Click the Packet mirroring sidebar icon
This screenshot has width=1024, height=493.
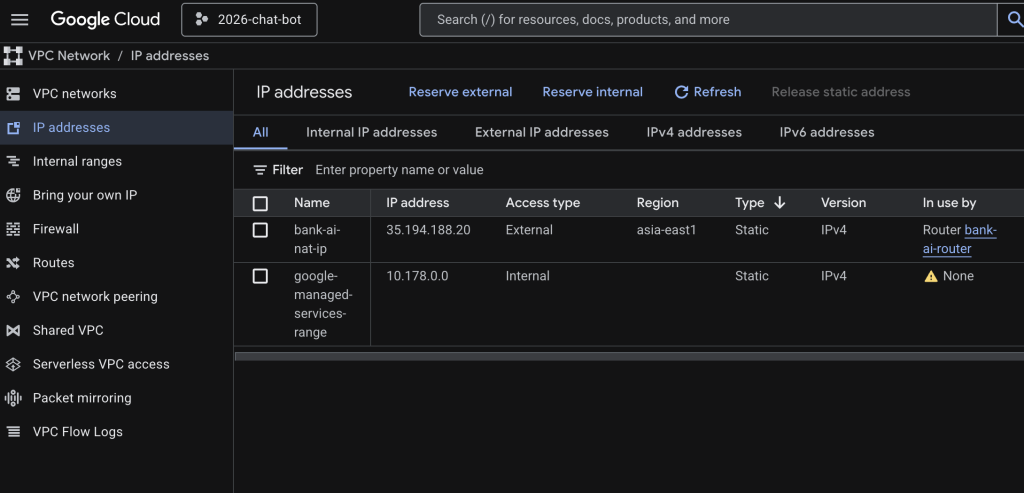click(x=13, y=398)
